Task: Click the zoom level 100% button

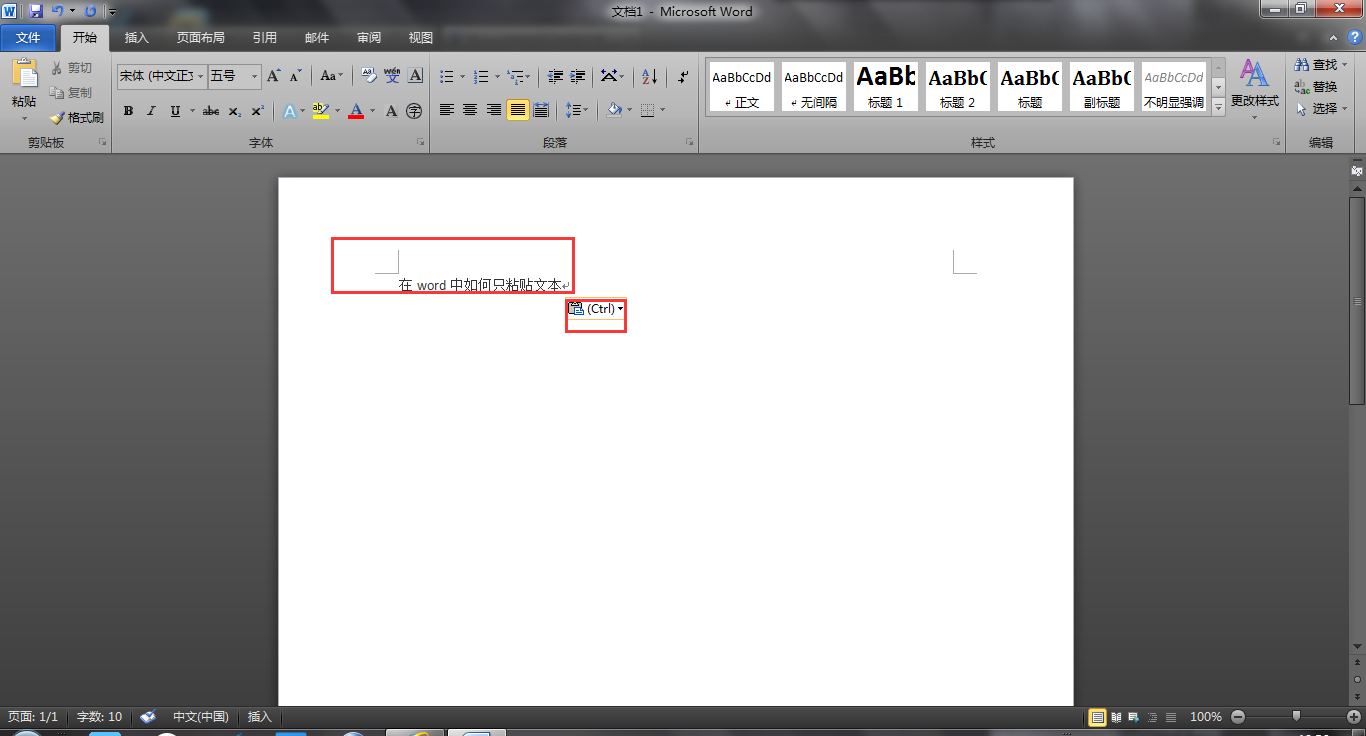Action: point(1206,717)
